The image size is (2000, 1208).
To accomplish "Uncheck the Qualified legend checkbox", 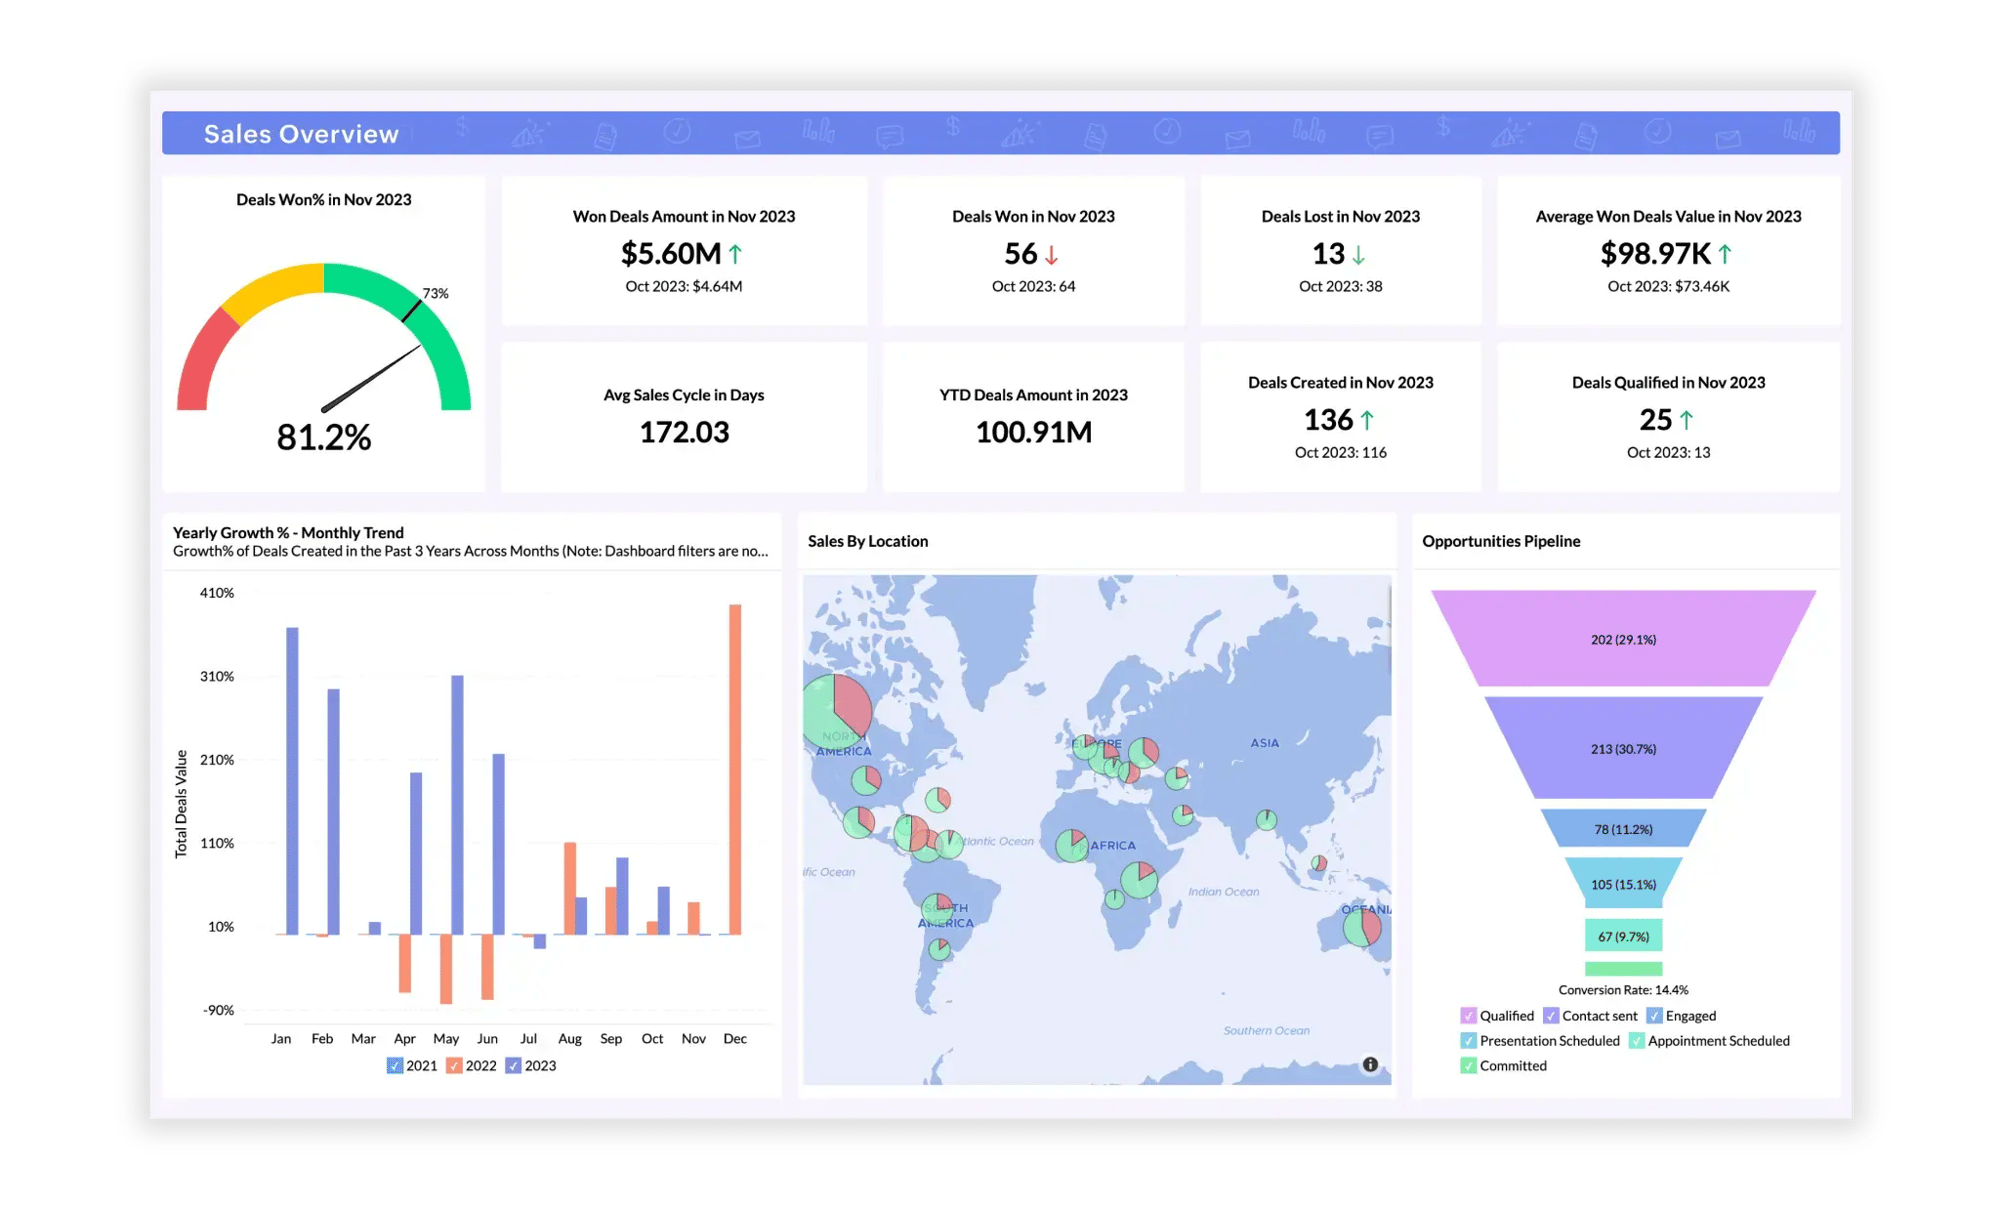I will click(x=1468, y=1016).
